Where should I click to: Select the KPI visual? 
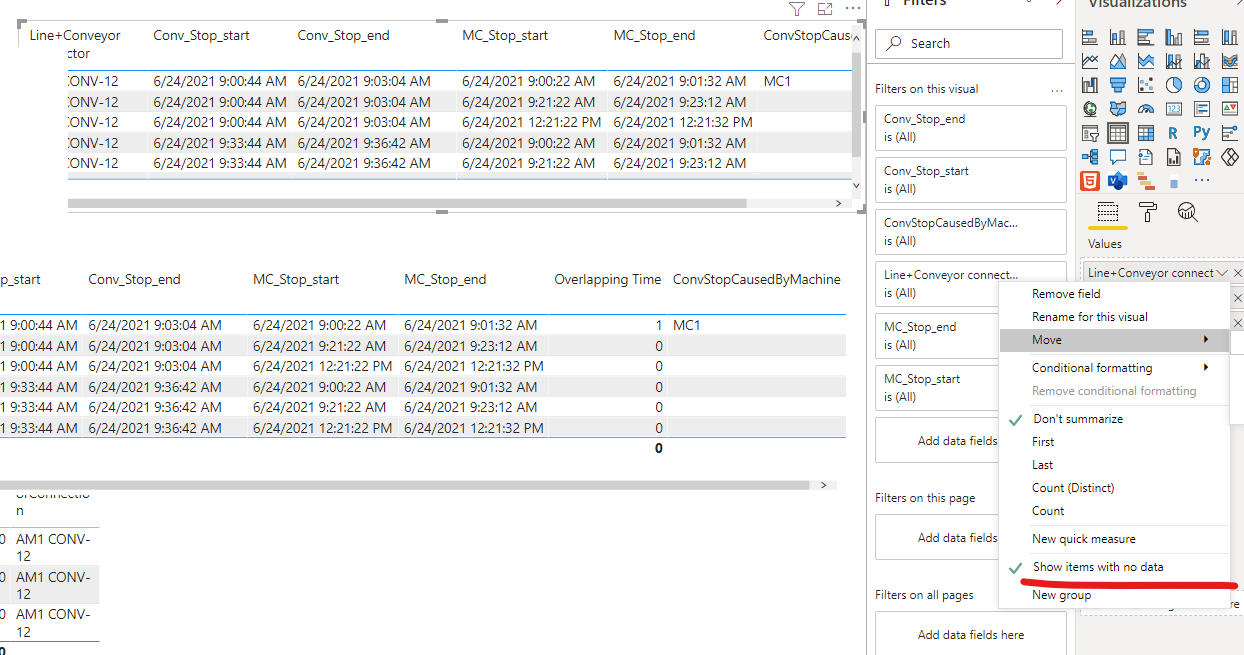click(1230, 109)
